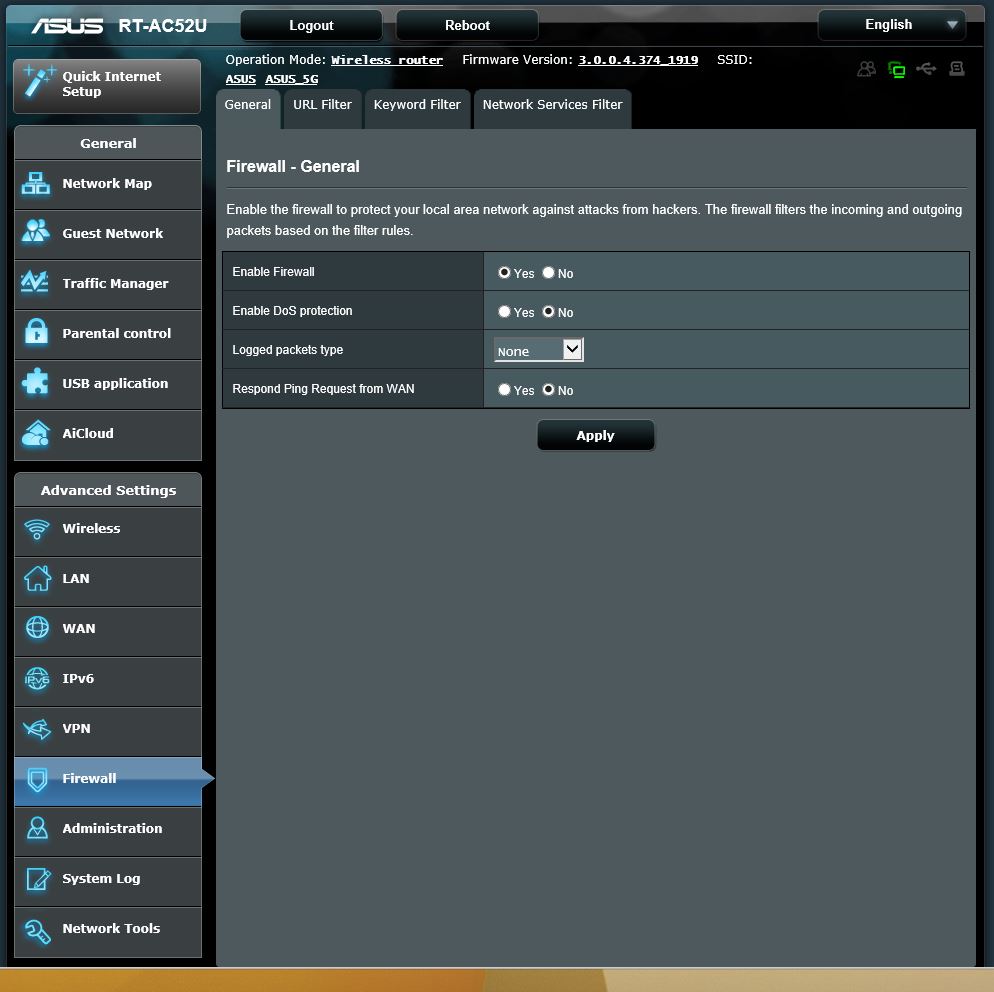Click the green network status icon
Image resolution: width=994 pixels, height=992 pixels.
896,69
